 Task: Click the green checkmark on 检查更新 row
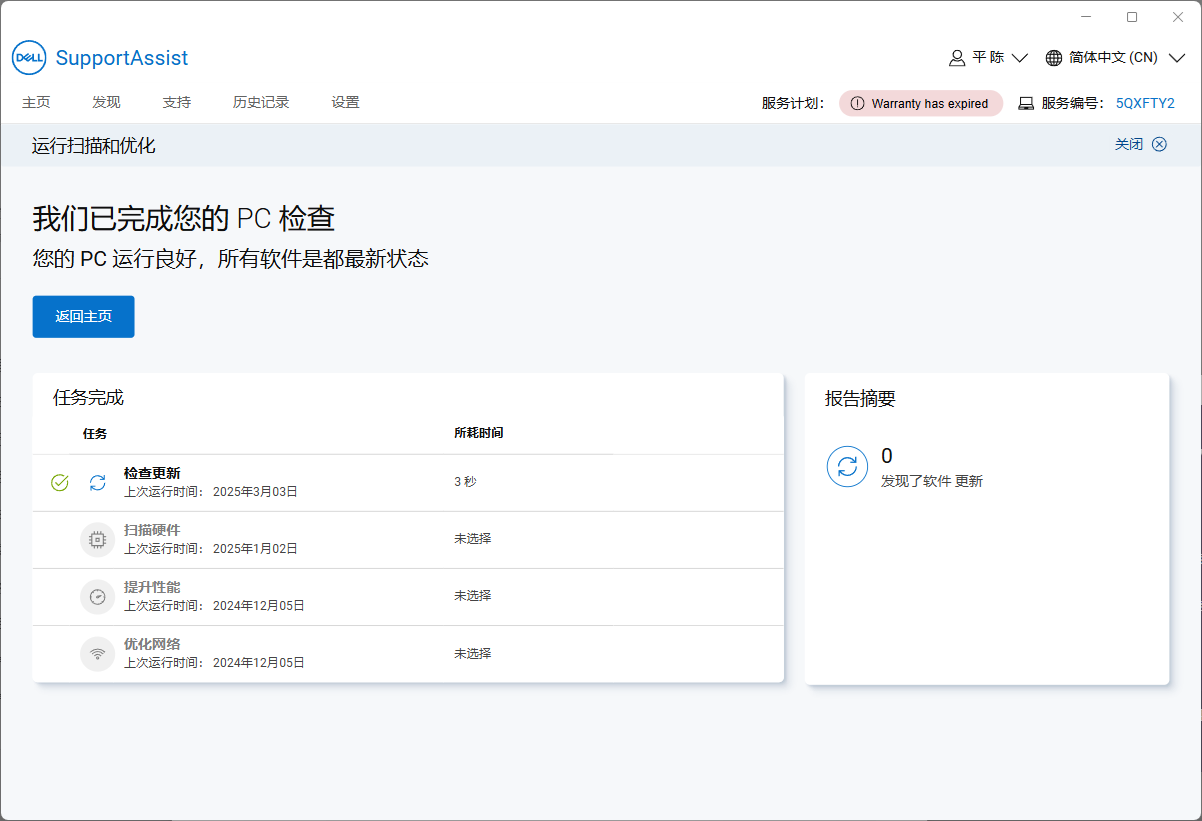point(59,483)
